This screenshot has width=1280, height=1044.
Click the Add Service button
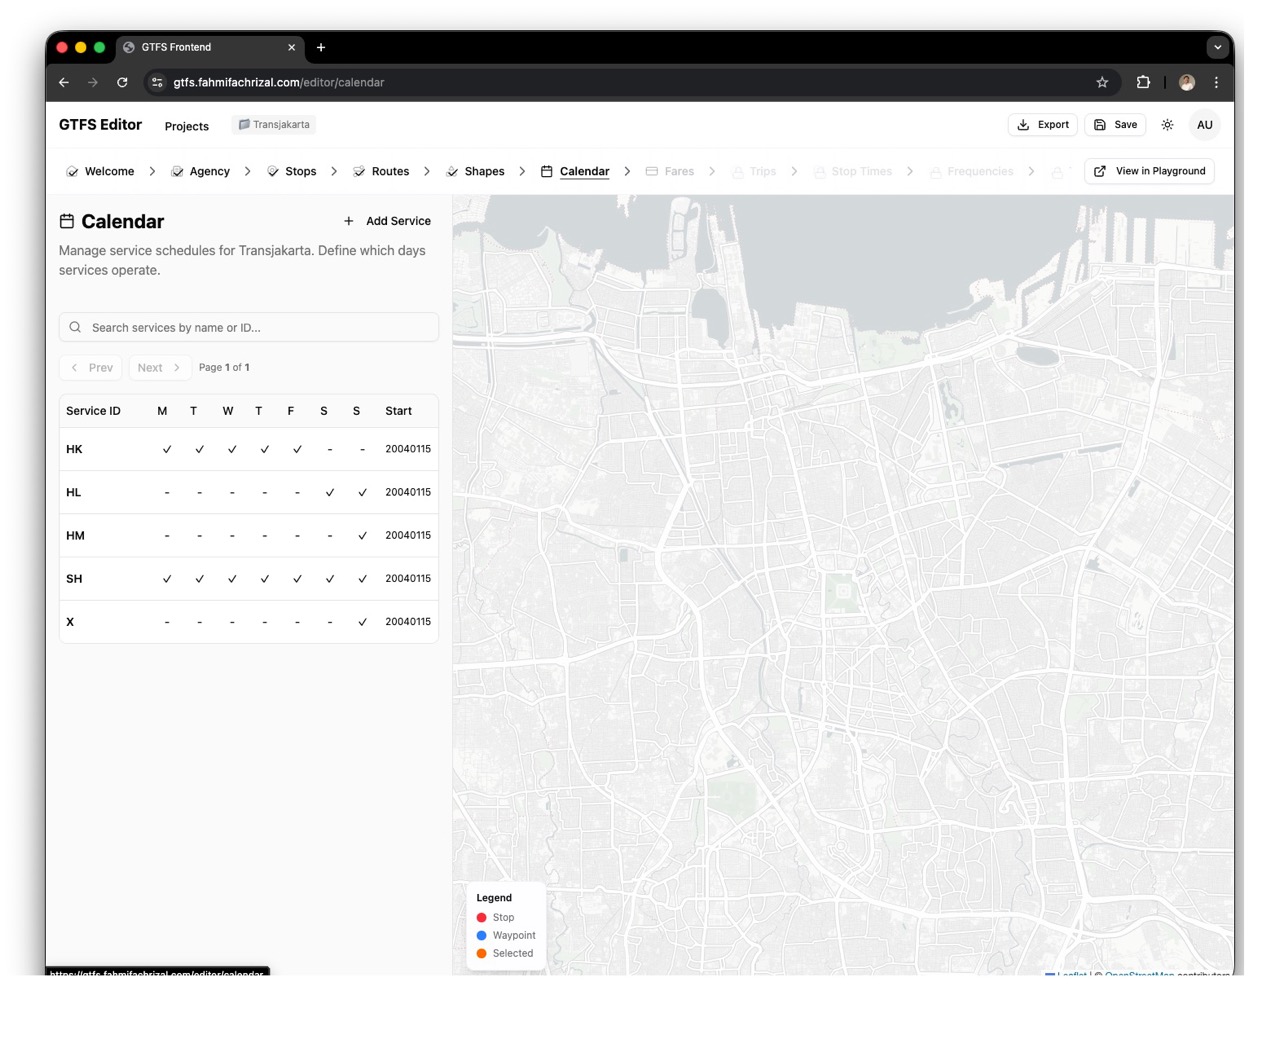click(387, 221)
